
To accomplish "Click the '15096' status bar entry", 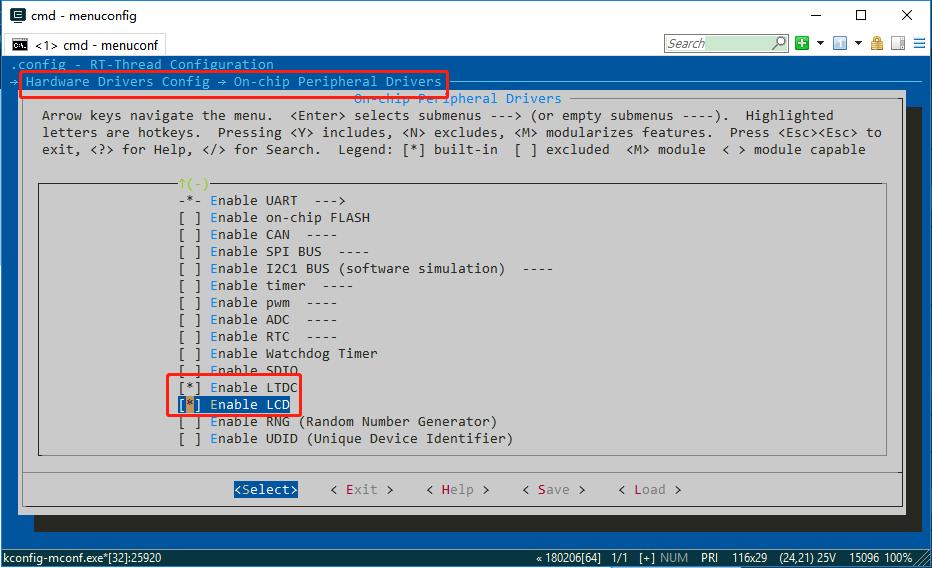I will (x=864, y=558).
